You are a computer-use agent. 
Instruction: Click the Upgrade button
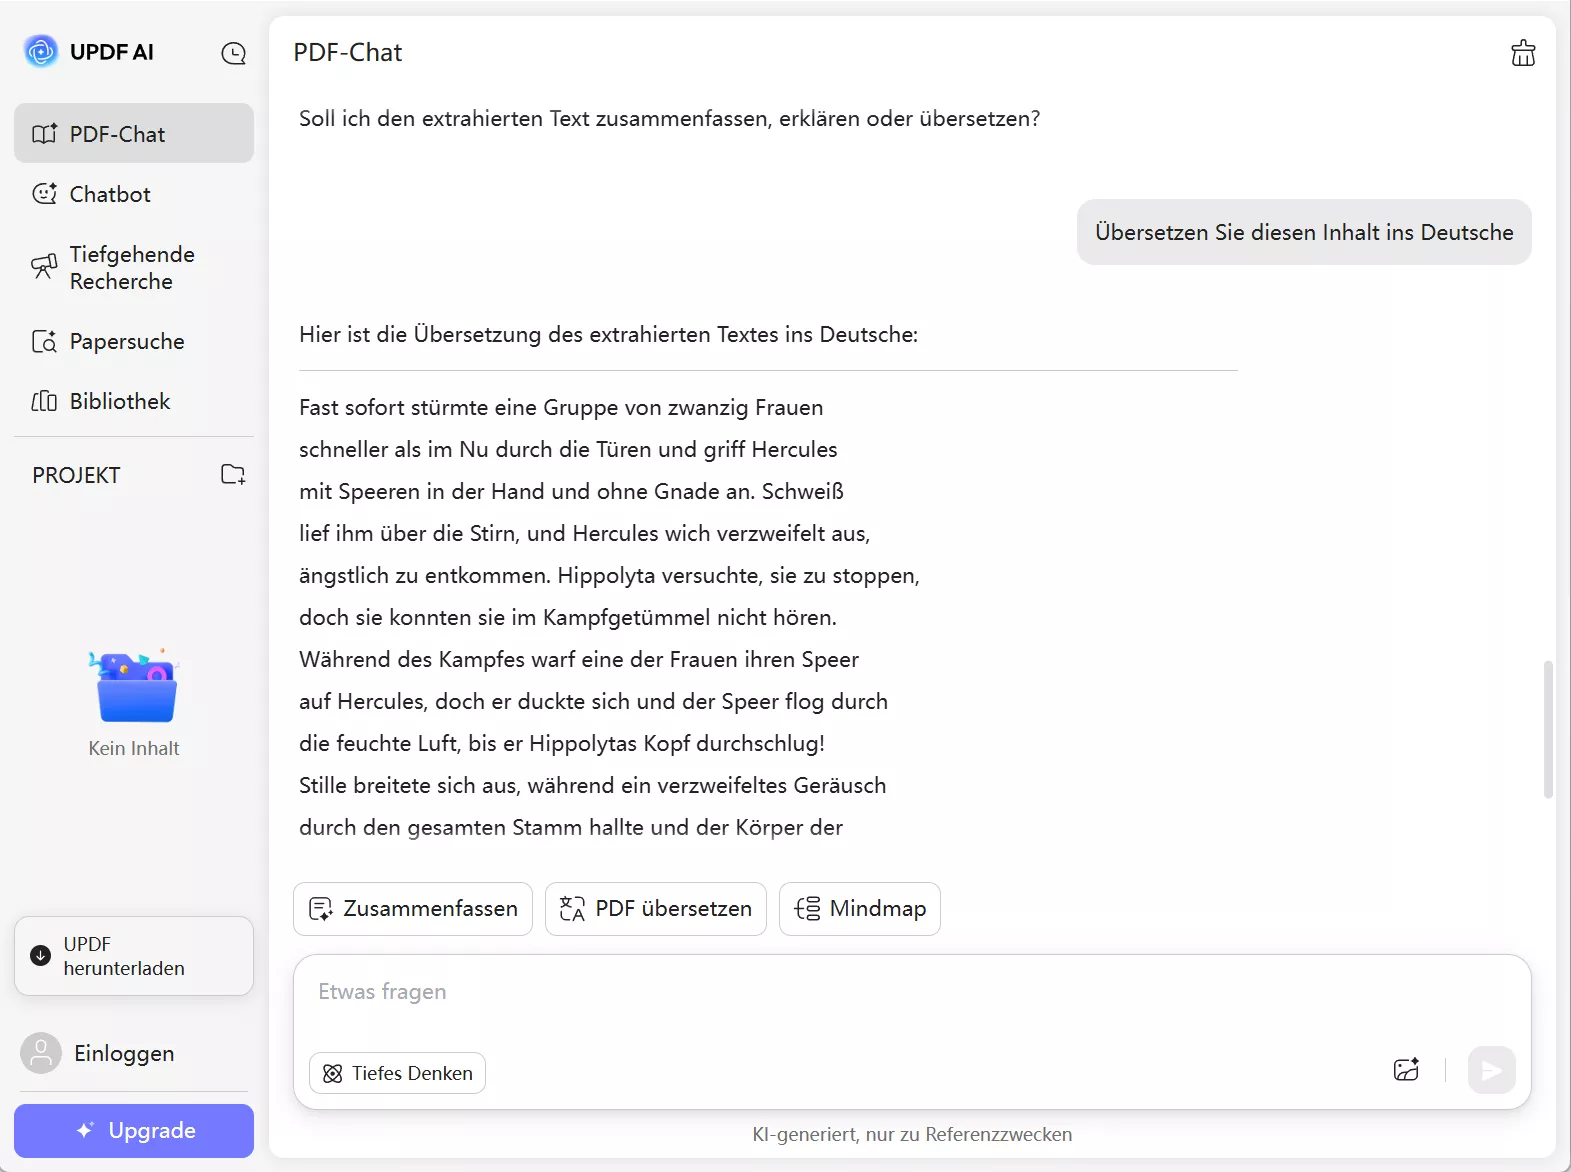point(134,1131)
